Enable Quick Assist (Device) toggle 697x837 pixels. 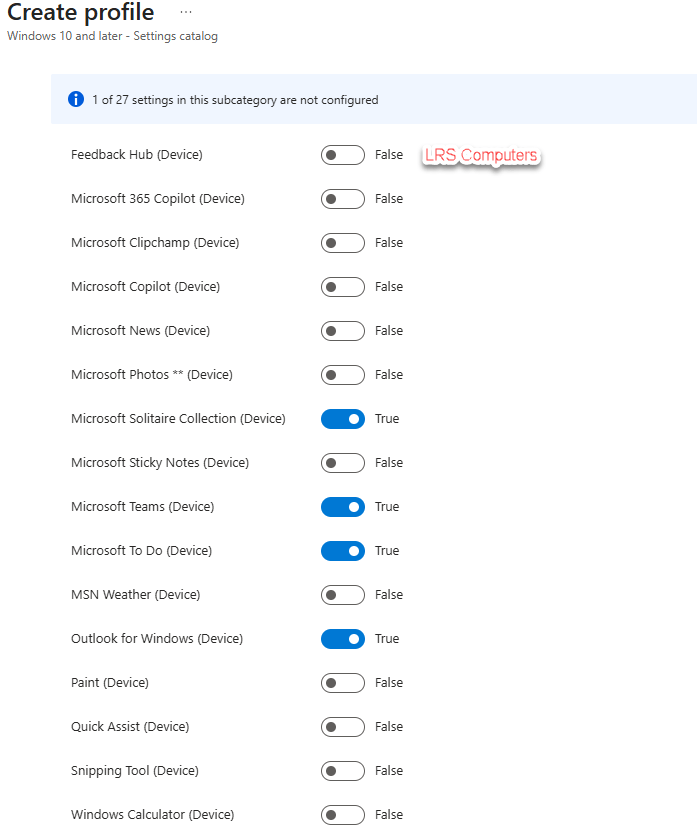[342, 727]
